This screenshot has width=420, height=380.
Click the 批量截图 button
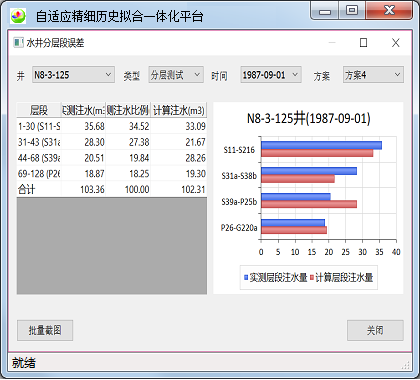point(45,330)
